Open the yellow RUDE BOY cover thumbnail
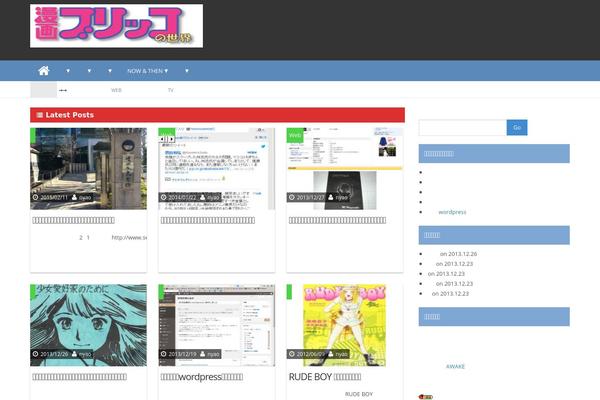Image resolution: width=600 pixels, height=400 pixels. point(345,325)
